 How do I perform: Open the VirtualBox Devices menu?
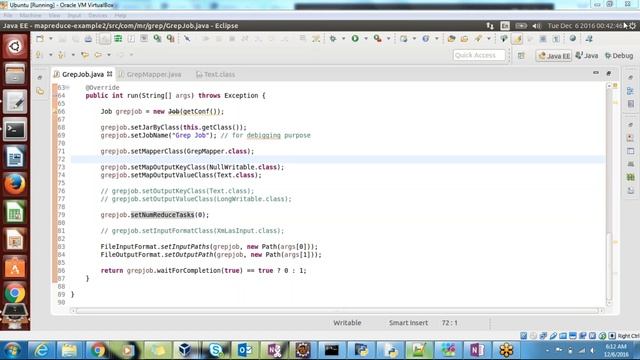click(98, 15)
